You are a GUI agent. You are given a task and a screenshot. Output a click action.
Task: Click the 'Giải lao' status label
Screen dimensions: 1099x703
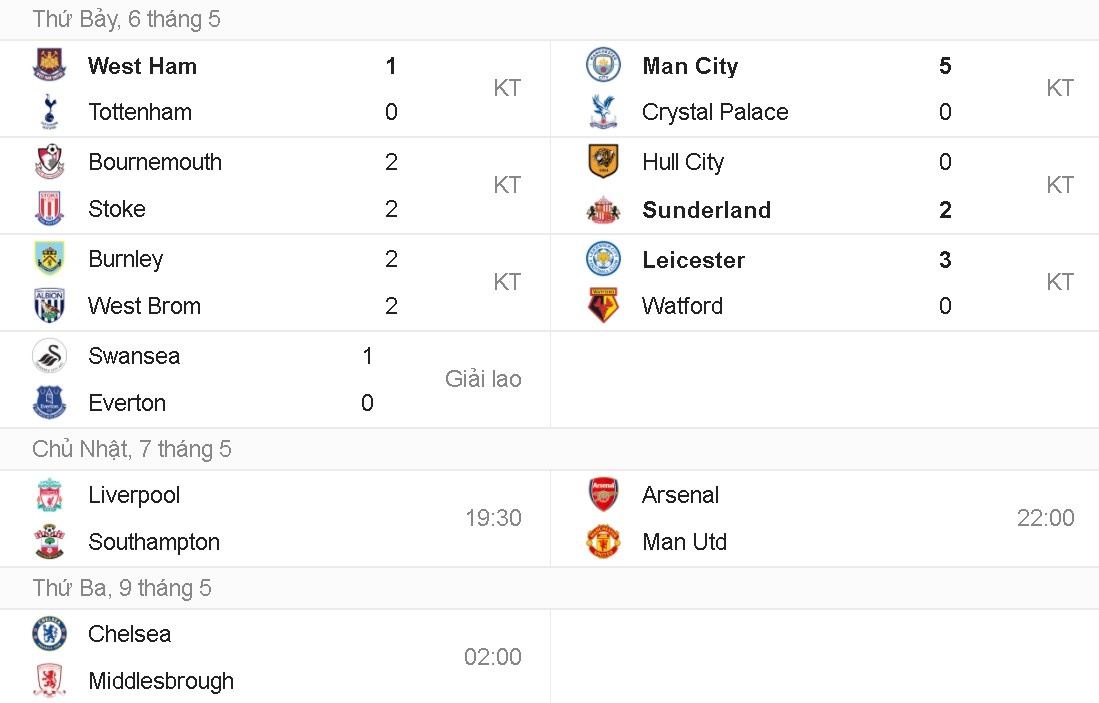click(x=483, y=379)
